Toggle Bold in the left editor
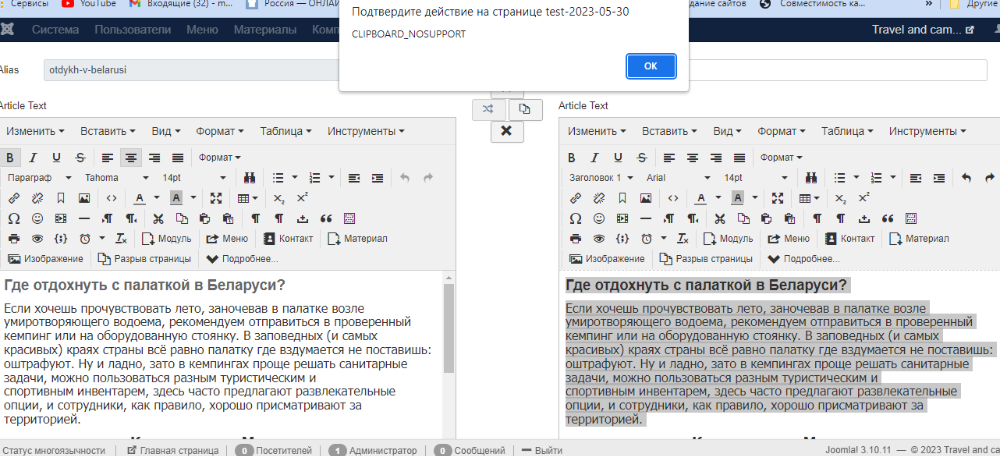 (10, 157)
